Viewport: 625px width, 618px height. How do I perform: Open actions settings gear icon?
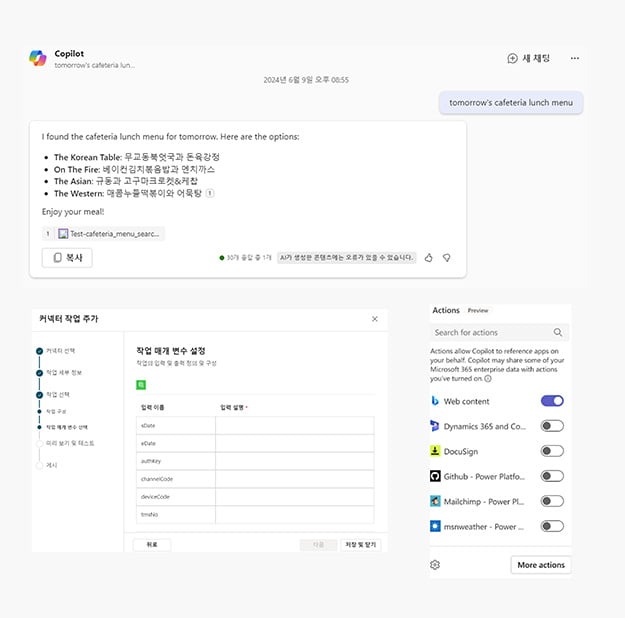pos(435,565)
